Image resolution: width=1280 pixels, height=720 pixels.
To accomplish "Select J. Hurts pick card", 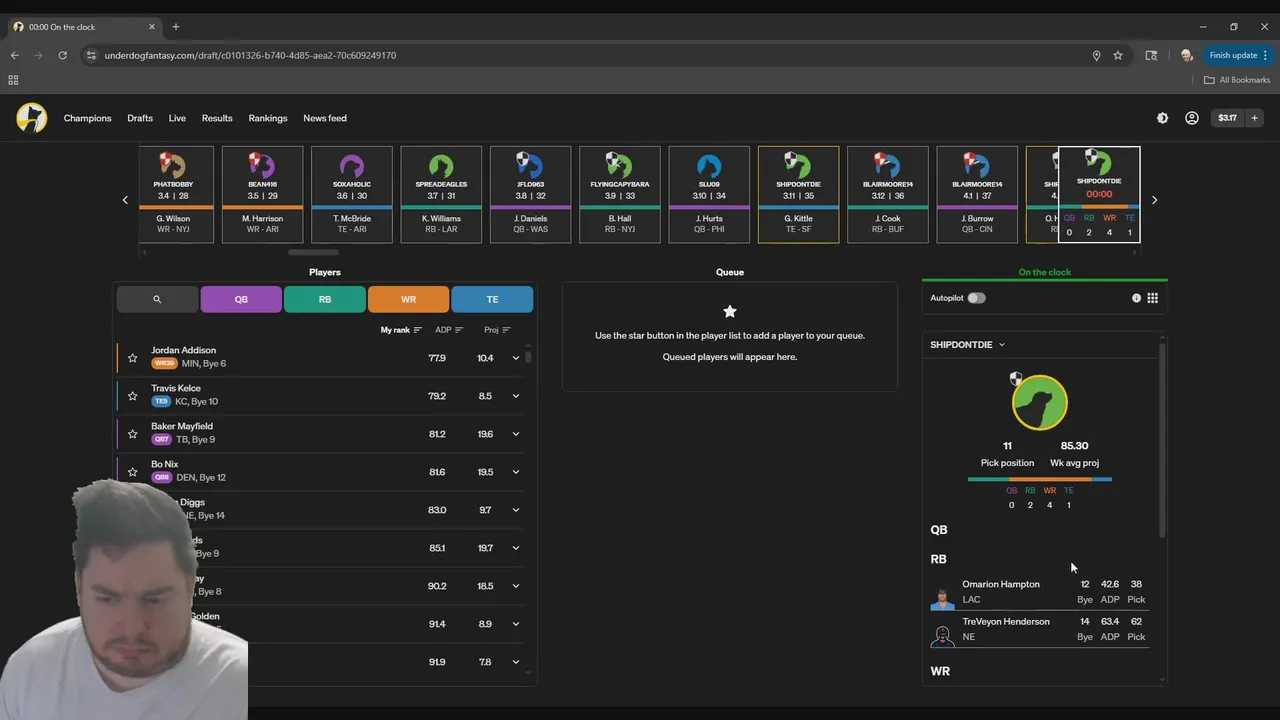I will (709, 195).
